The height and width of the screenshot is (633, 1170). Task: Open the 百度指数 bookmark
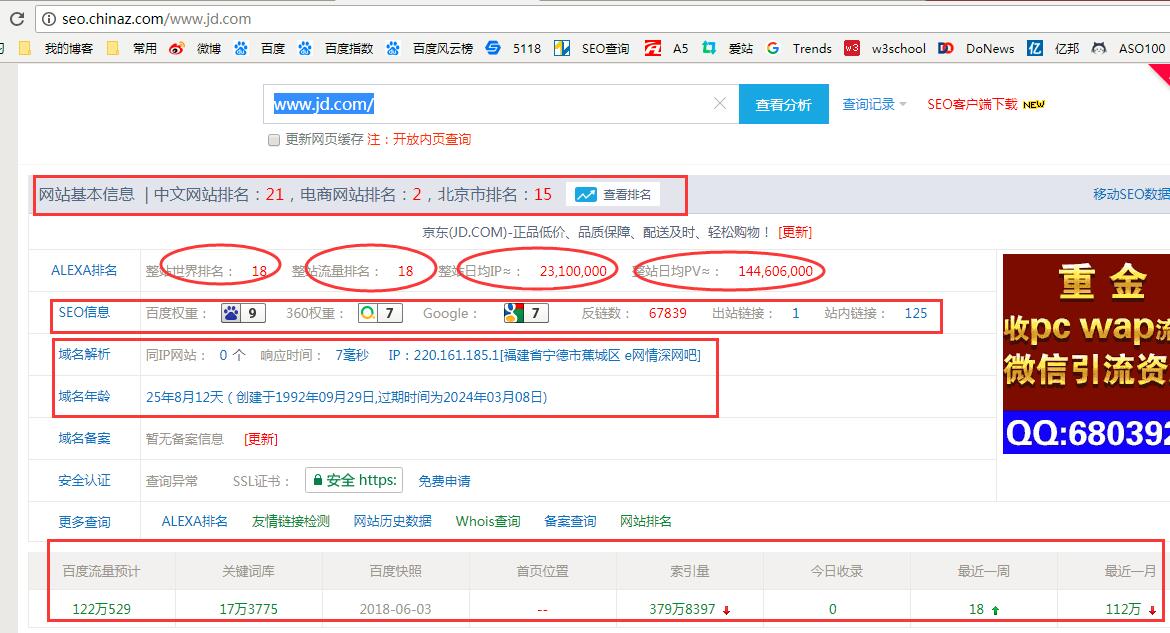click(x=336, y=49)
